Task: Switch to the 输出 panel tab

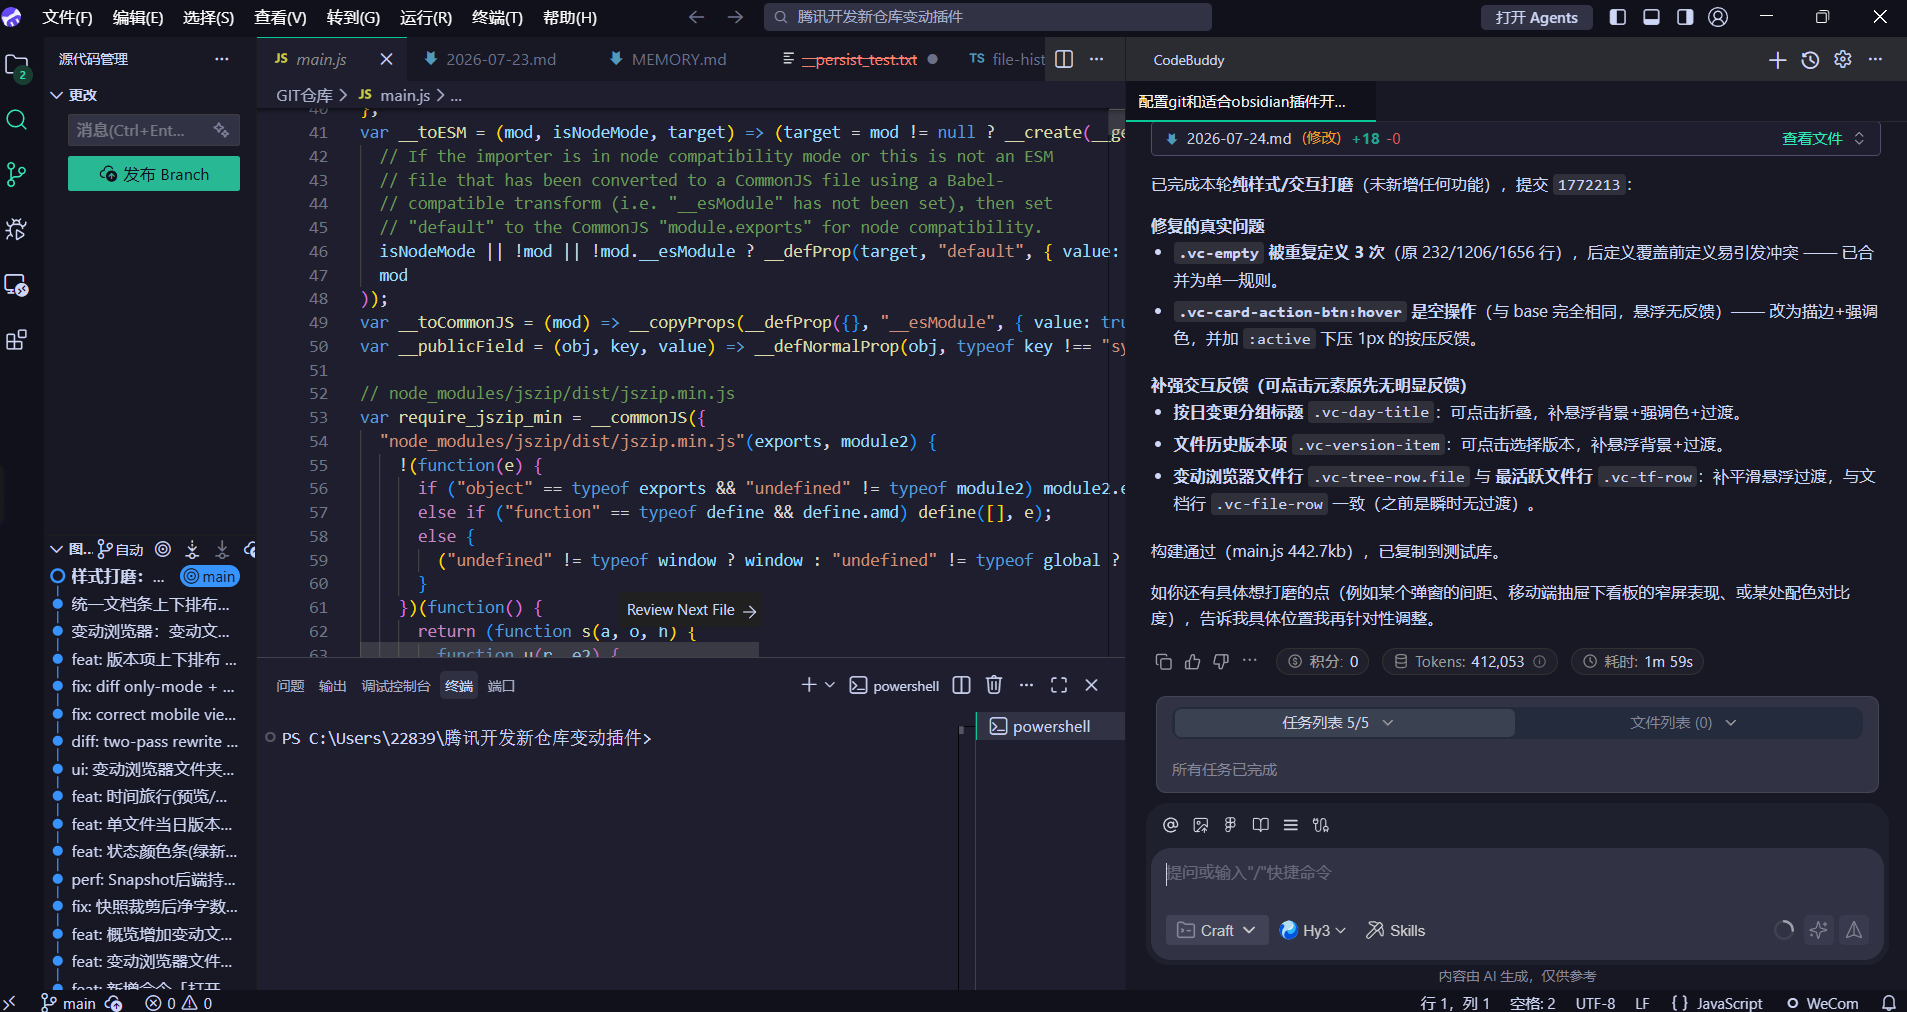Action: click(x=332, y=685)
